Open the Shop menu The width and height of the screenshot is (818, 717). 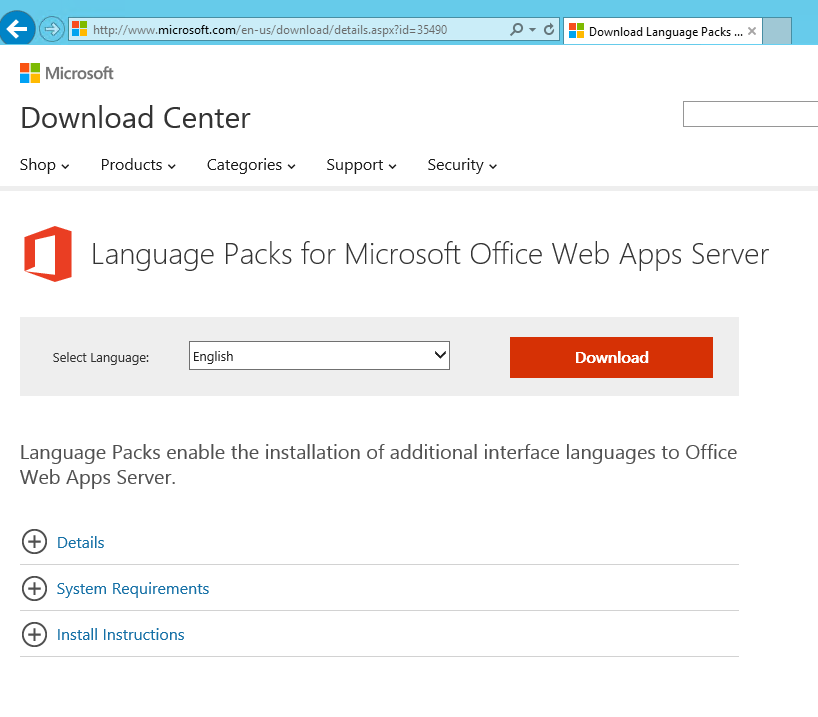point(44,165)
